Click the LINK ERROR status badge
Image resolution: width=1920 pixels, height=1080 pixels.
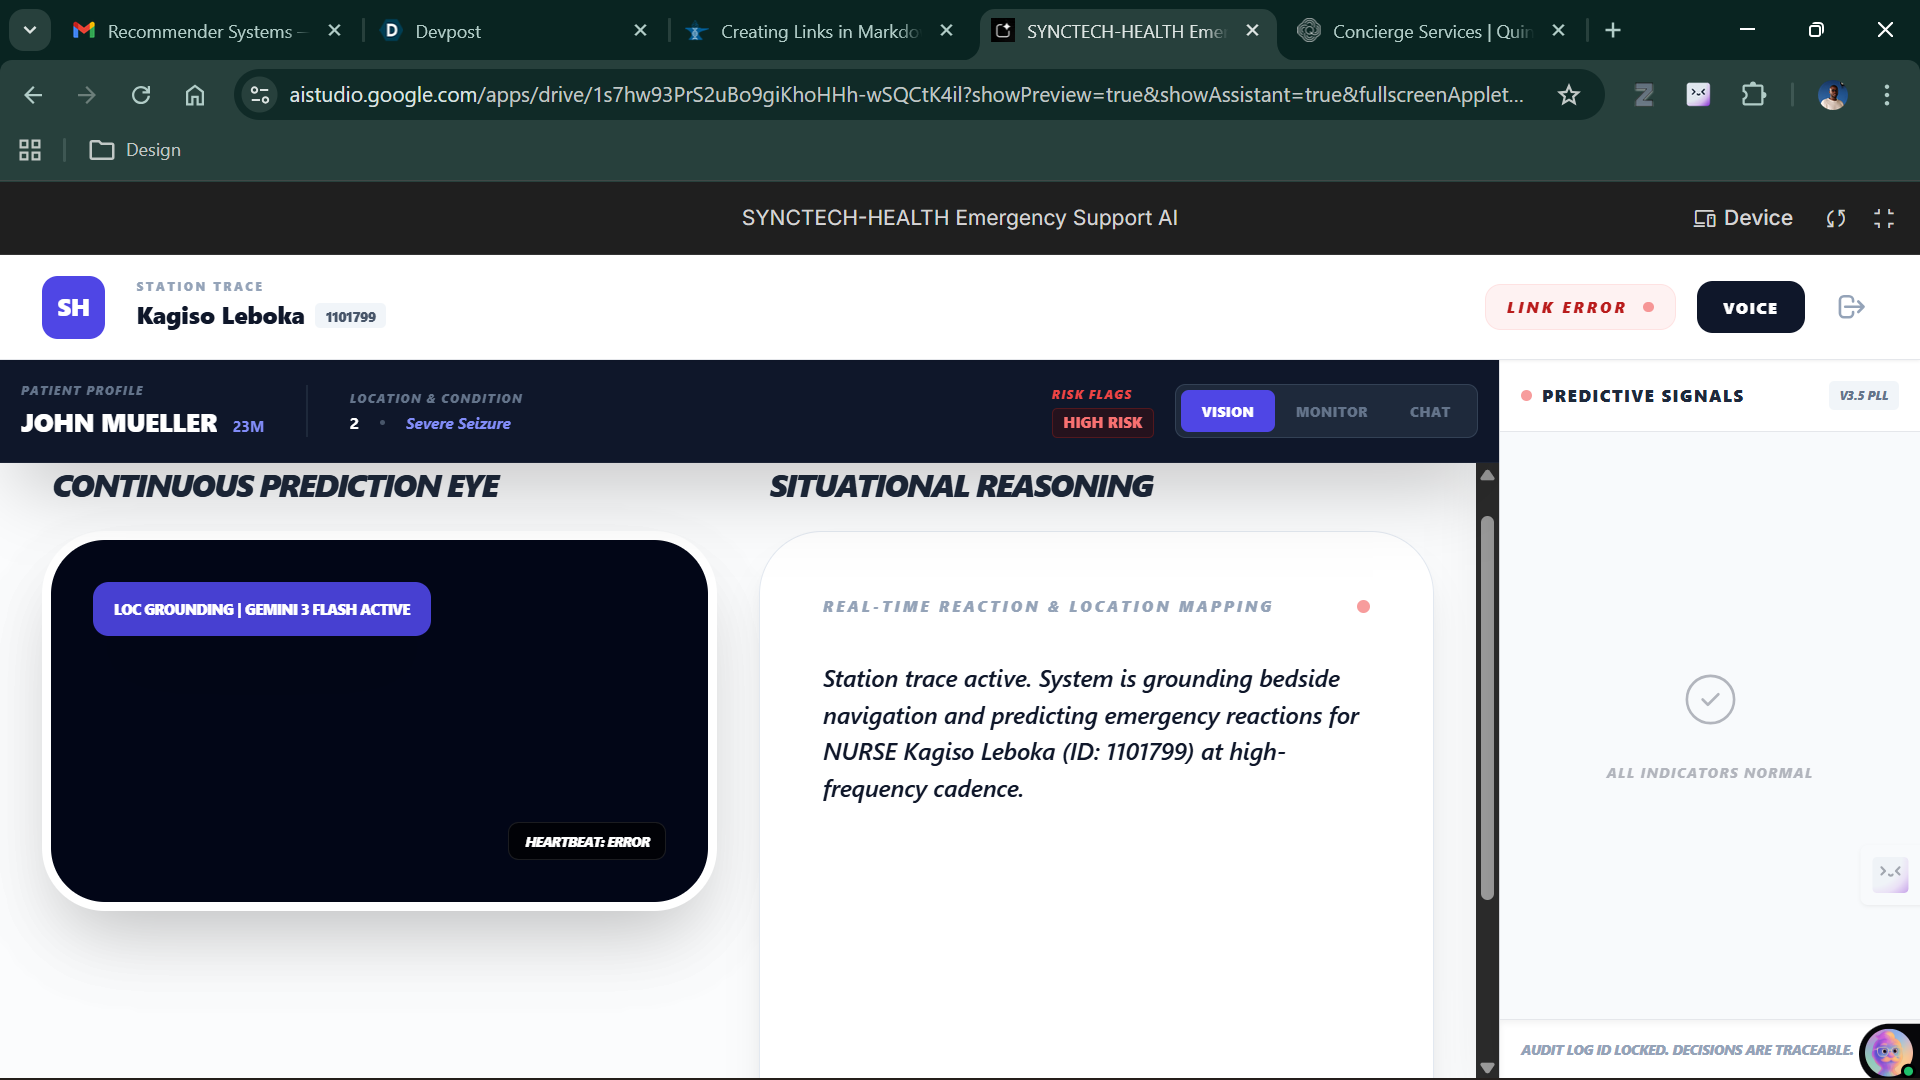coord(1579,307)
